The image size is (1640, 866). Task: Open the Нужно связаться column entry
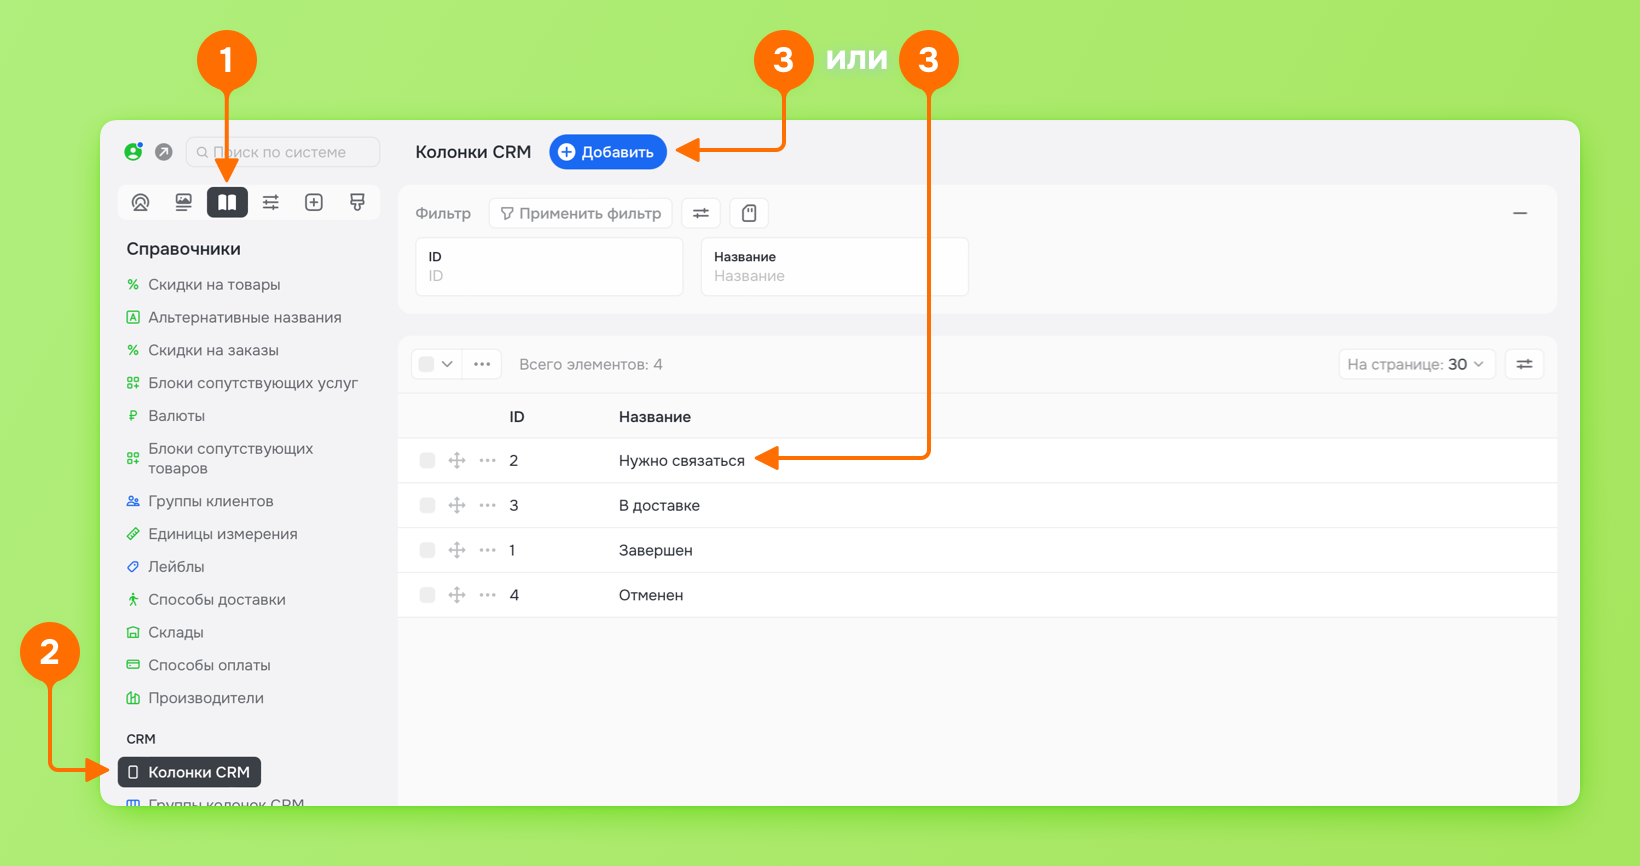coord(682,461)
